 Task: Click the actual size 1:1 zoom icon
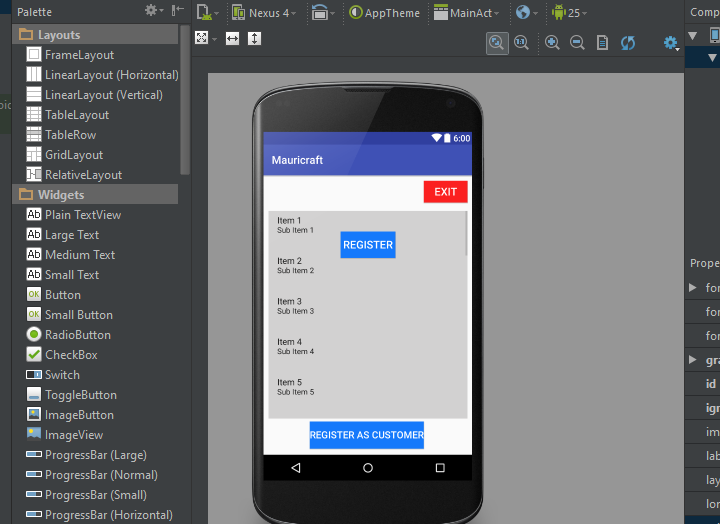(521, 42)
